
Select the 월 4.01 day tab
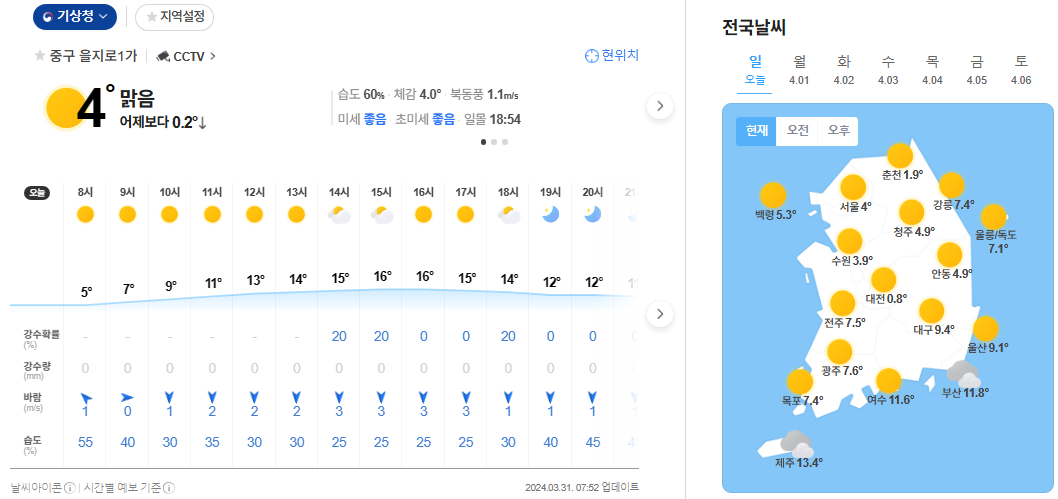point(799,70)
